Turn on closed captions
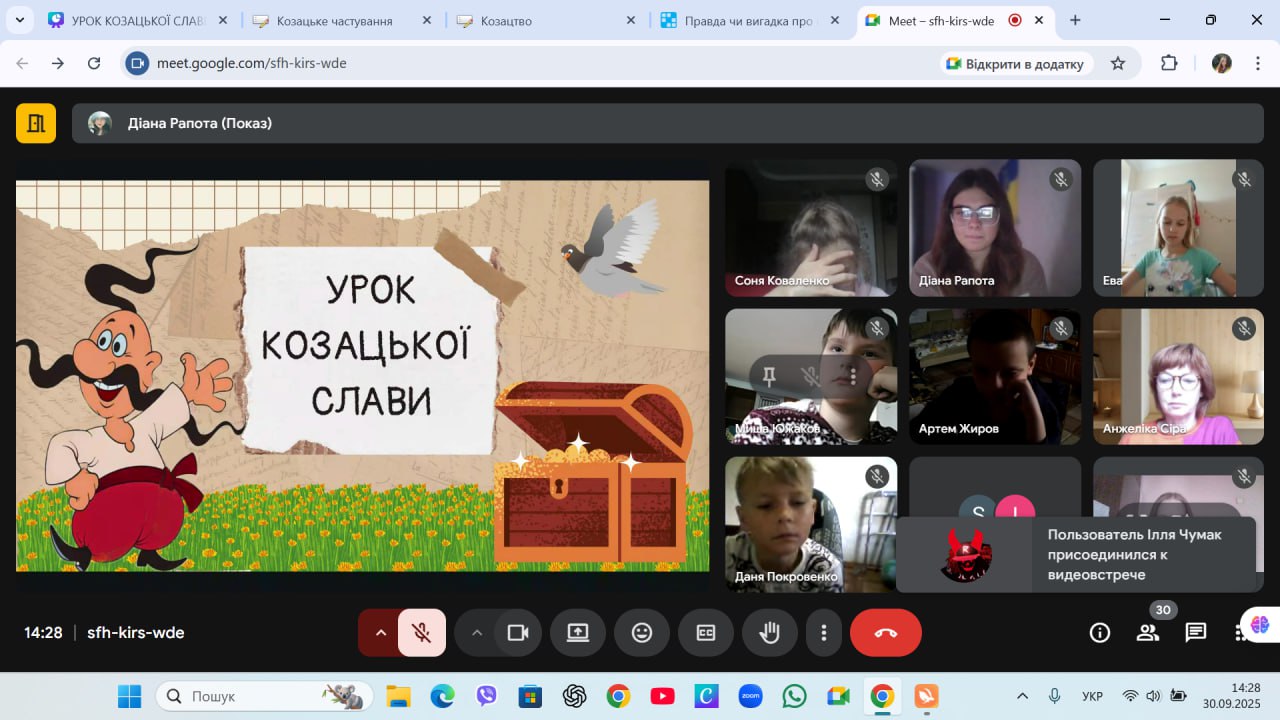The width and height of the screenshot is (1280, 720). (x=705, y=633)
